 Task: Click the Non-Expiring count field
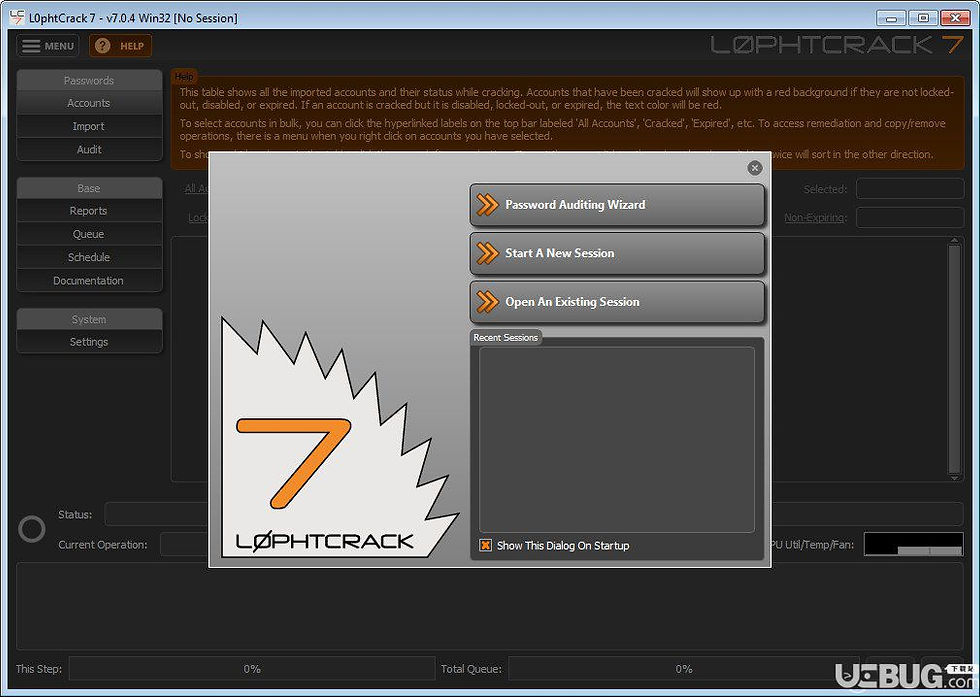[x=909, y=218]
